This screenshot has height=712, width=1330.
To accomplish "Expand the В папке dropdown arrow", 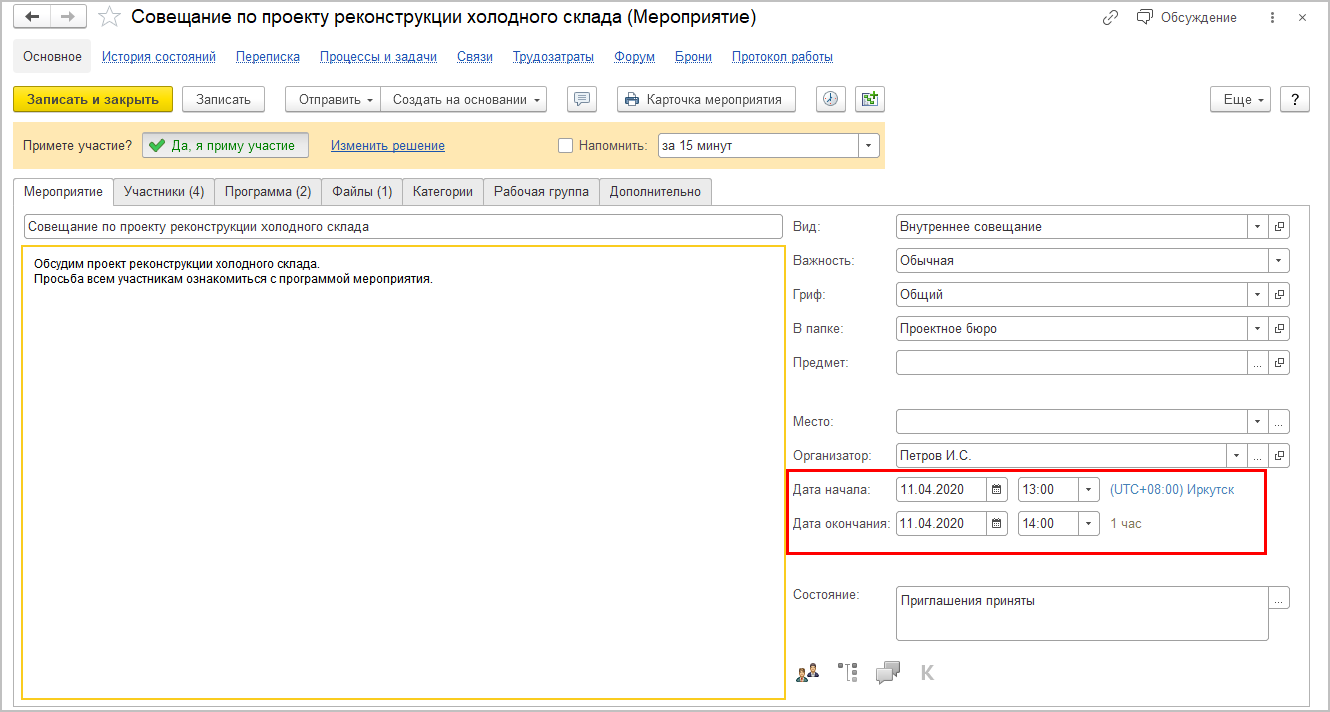I will (1258, 328).
